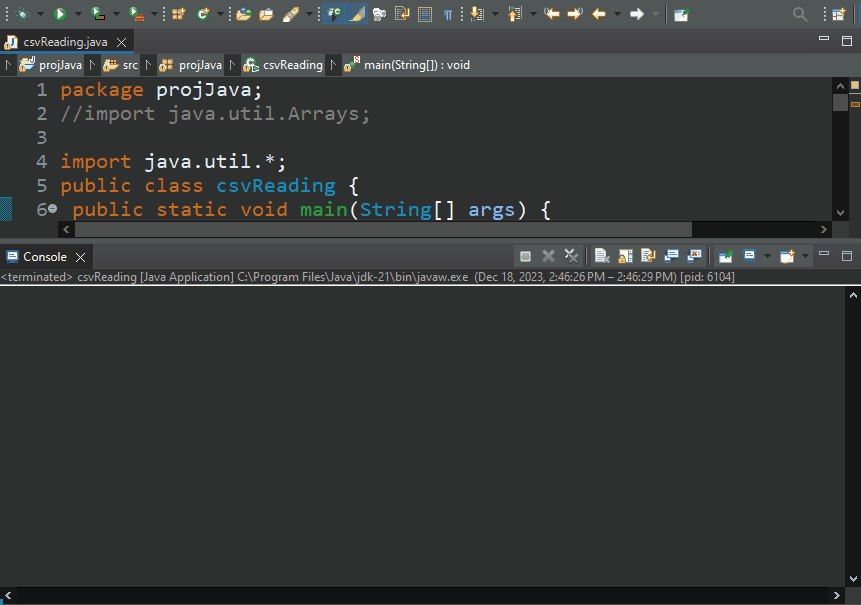Click the Clear Console icon
This screenshot has width=861, height=605.
(602, 256)
